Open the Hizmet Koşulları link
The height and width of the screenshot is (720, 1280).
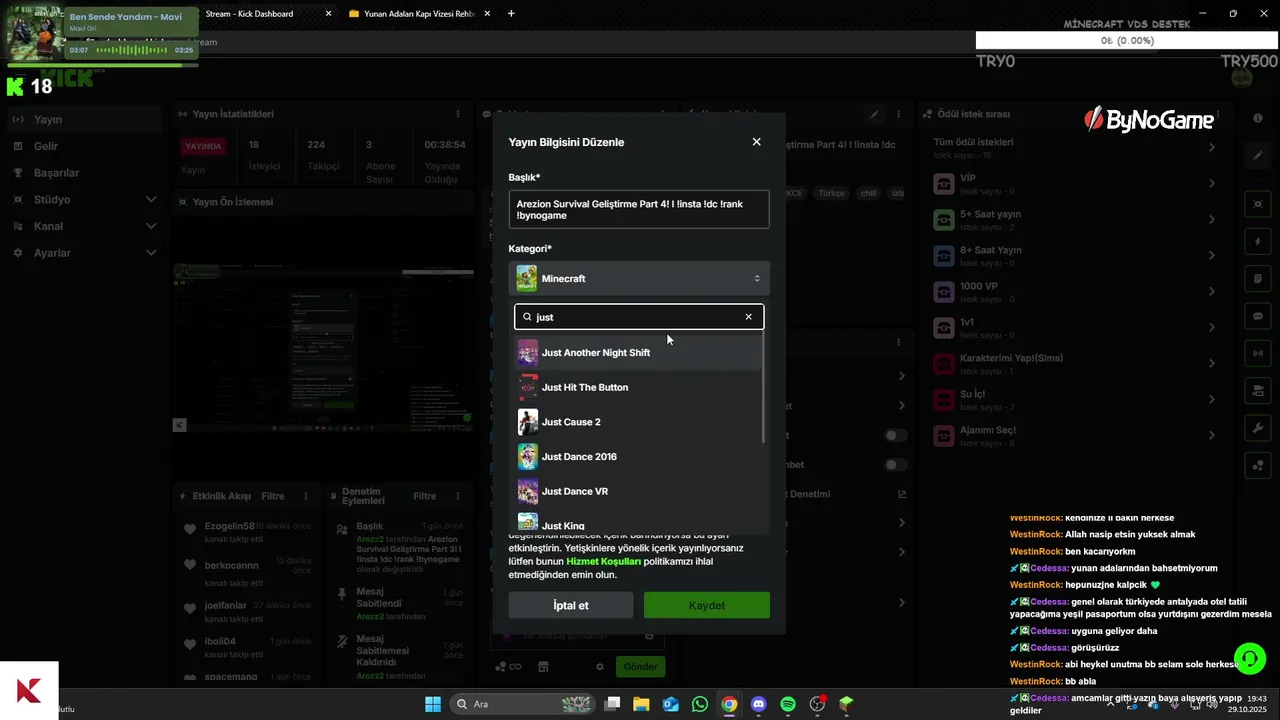point(603,562)
